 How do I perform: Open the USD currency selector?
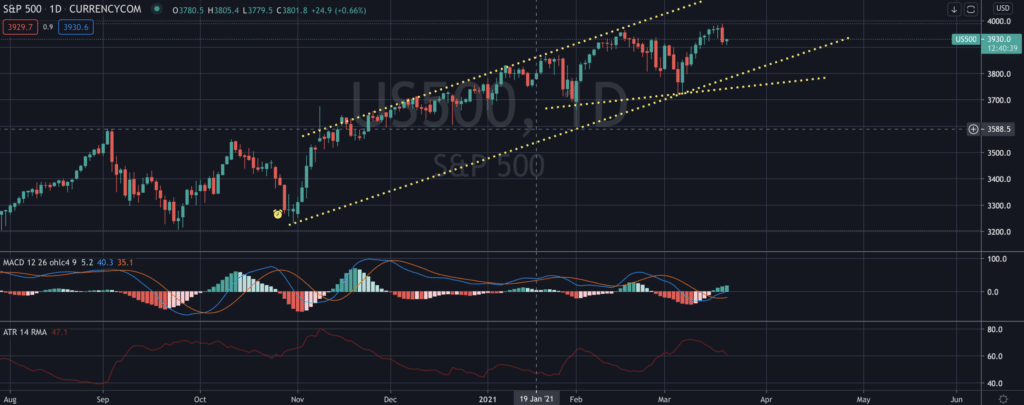[x=1002, y=8]
